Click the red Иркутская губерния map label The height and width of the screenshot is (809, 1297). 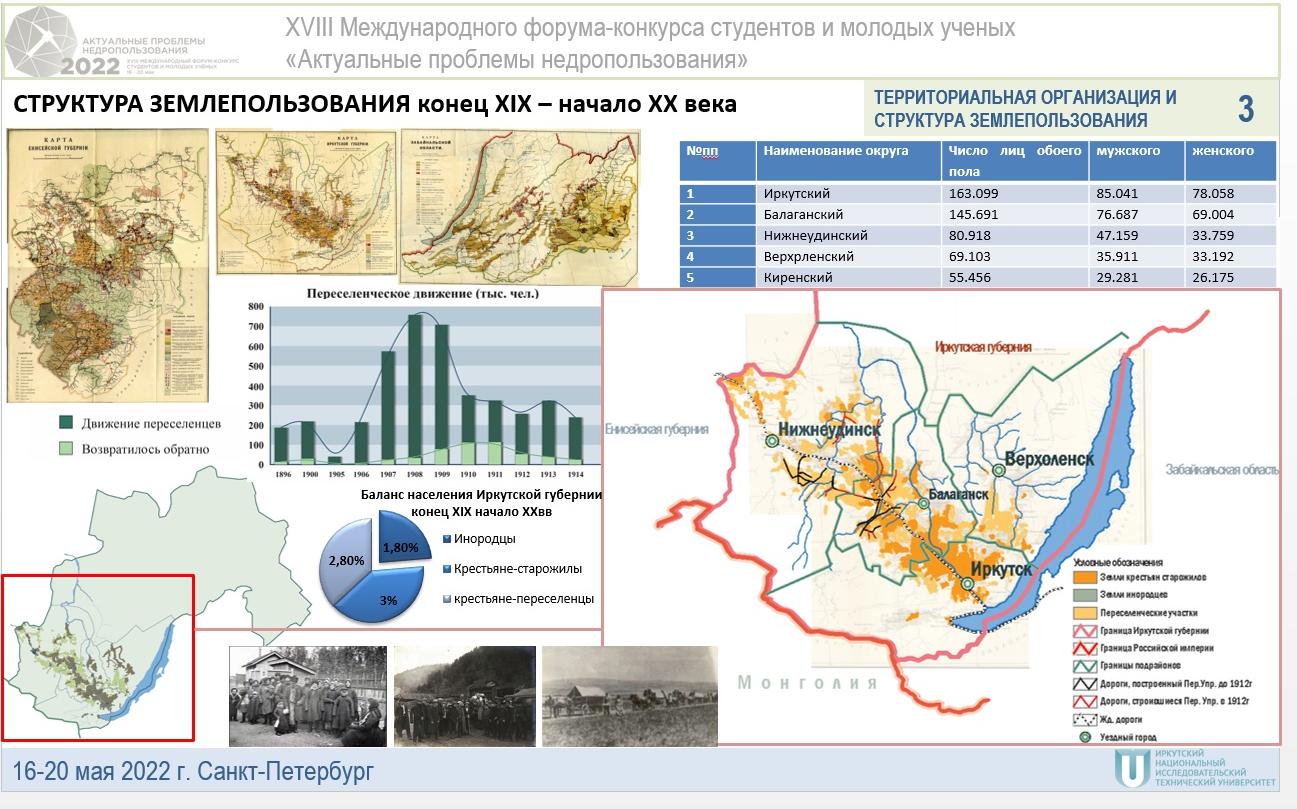[x=983, y=347]
